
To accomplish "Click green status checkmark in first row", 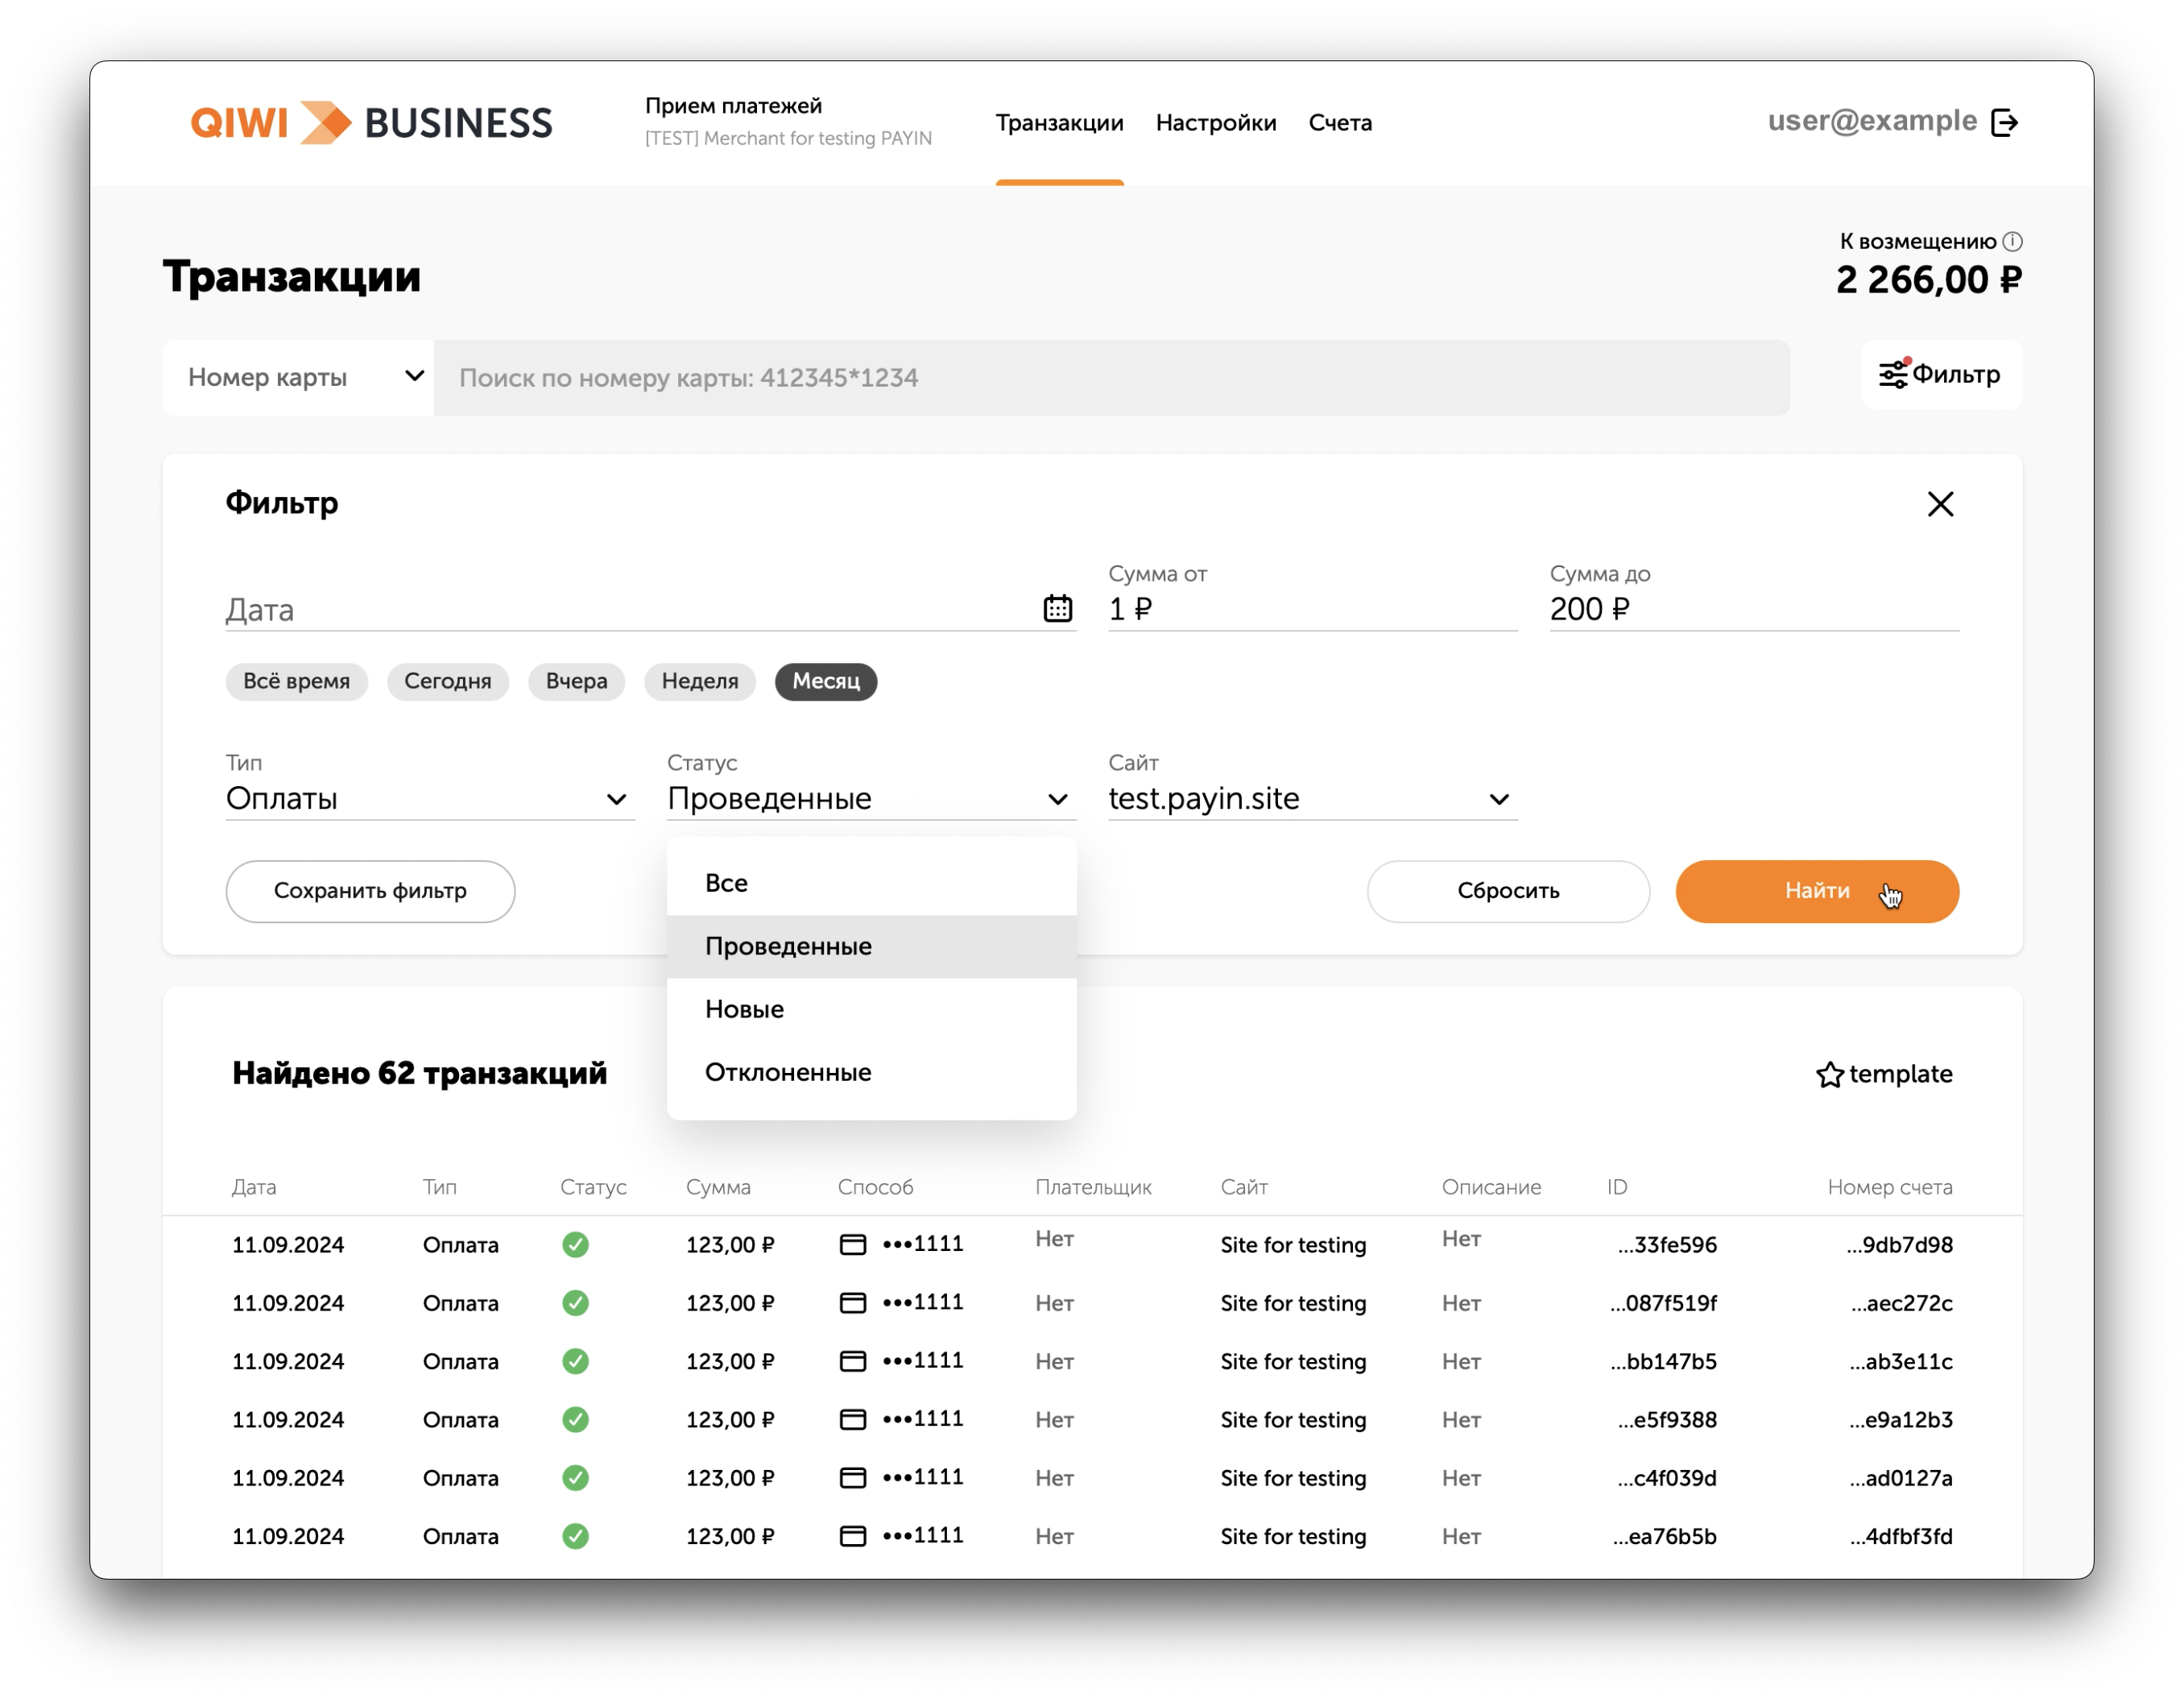I will point(575,1244).
